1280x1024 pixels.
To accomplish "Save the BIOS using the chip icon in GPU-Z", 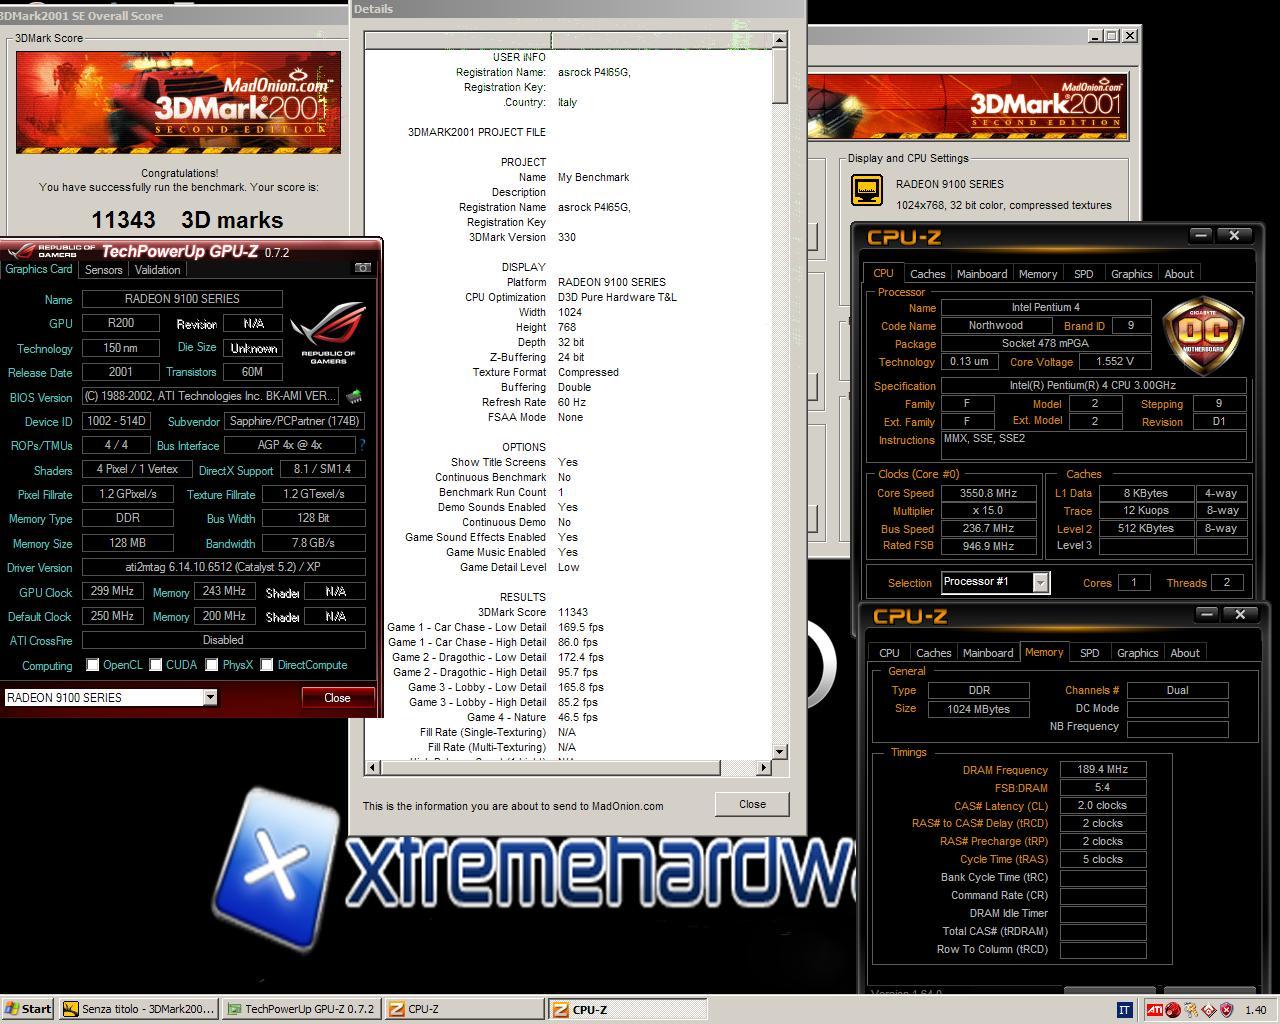I will pyautogui.click(x=354, y=397).
